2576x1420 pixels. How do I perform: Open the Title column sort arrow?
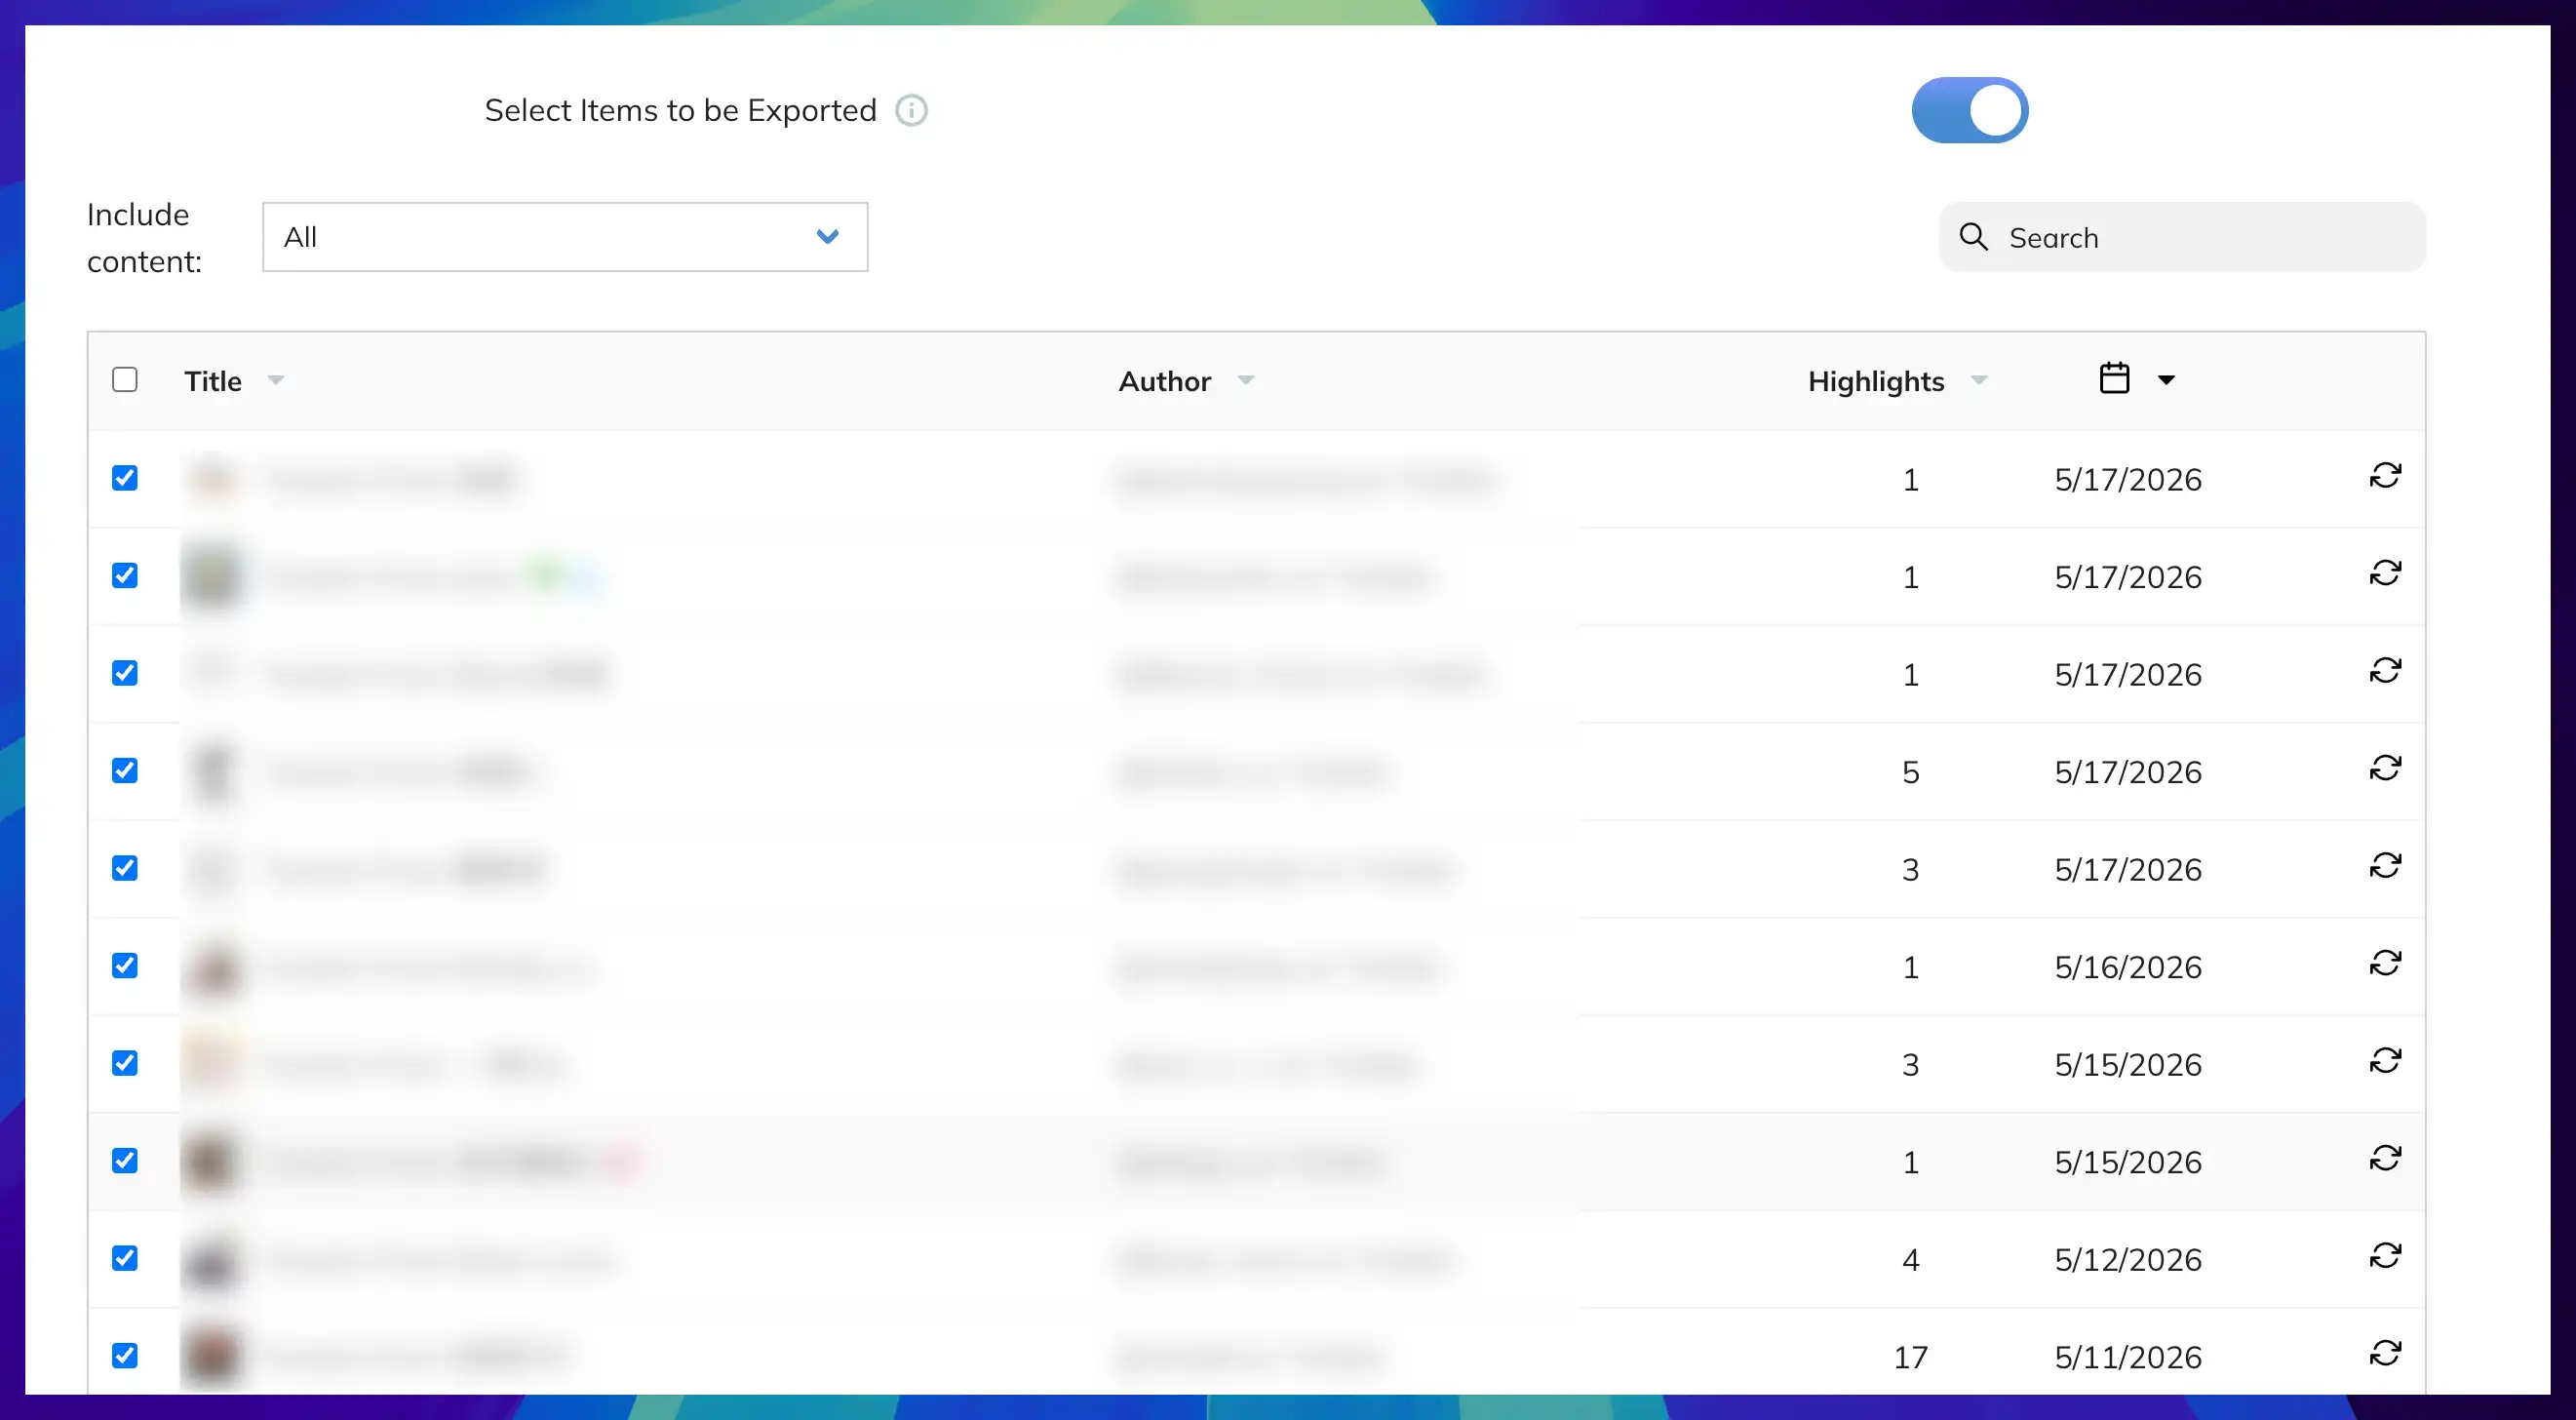pos(276,380)
